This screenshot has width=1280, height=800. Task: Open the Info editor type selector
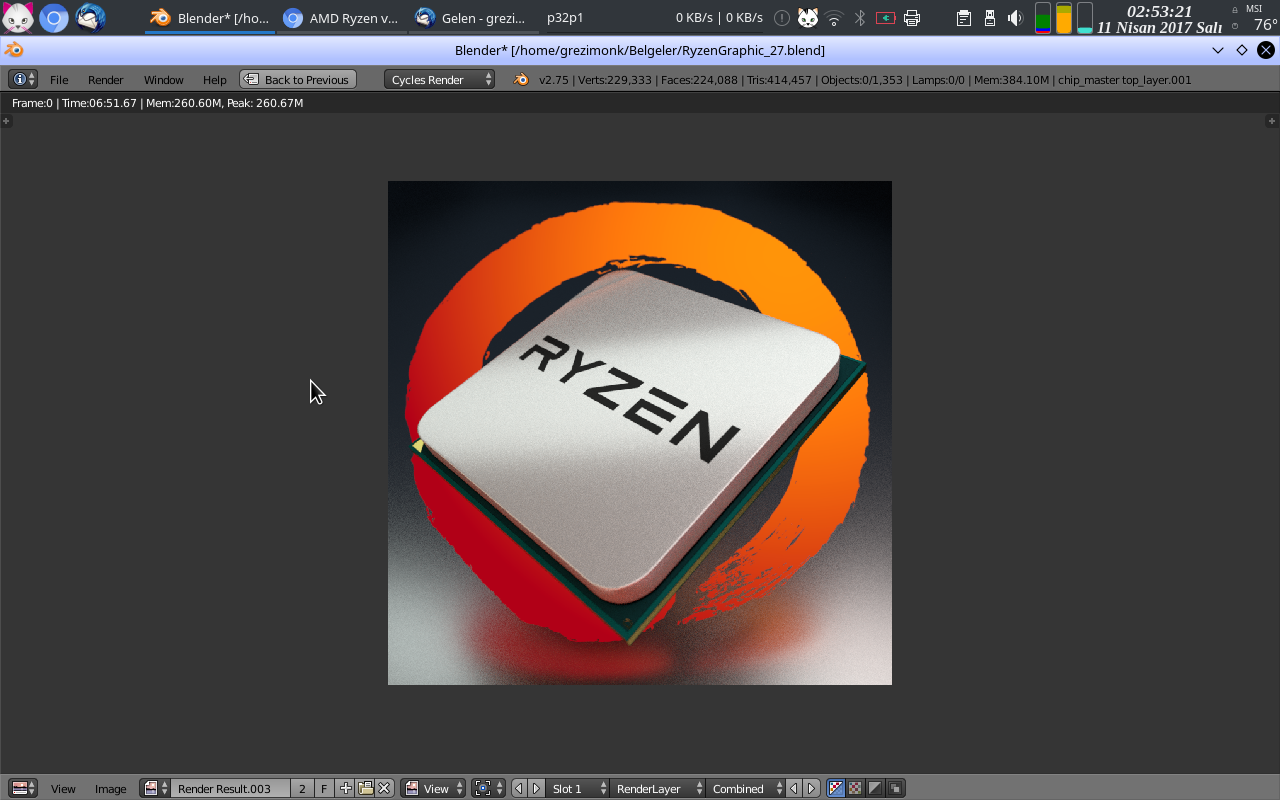click(22, 79)
